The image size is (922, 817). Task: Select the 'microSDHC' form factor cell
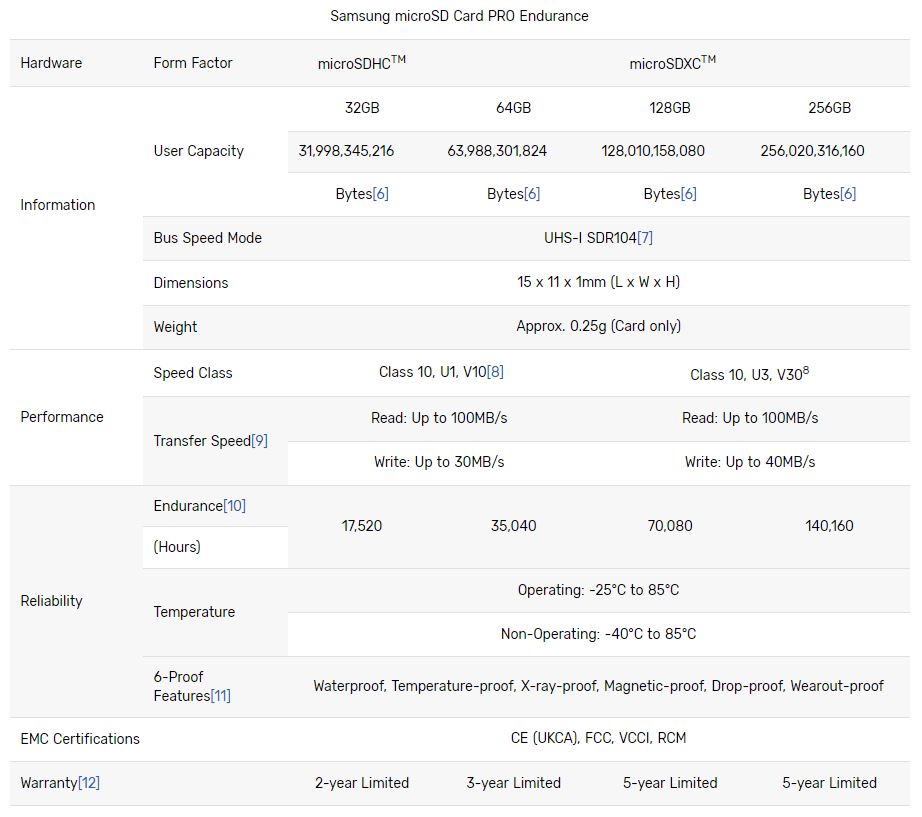pos(362,63)
